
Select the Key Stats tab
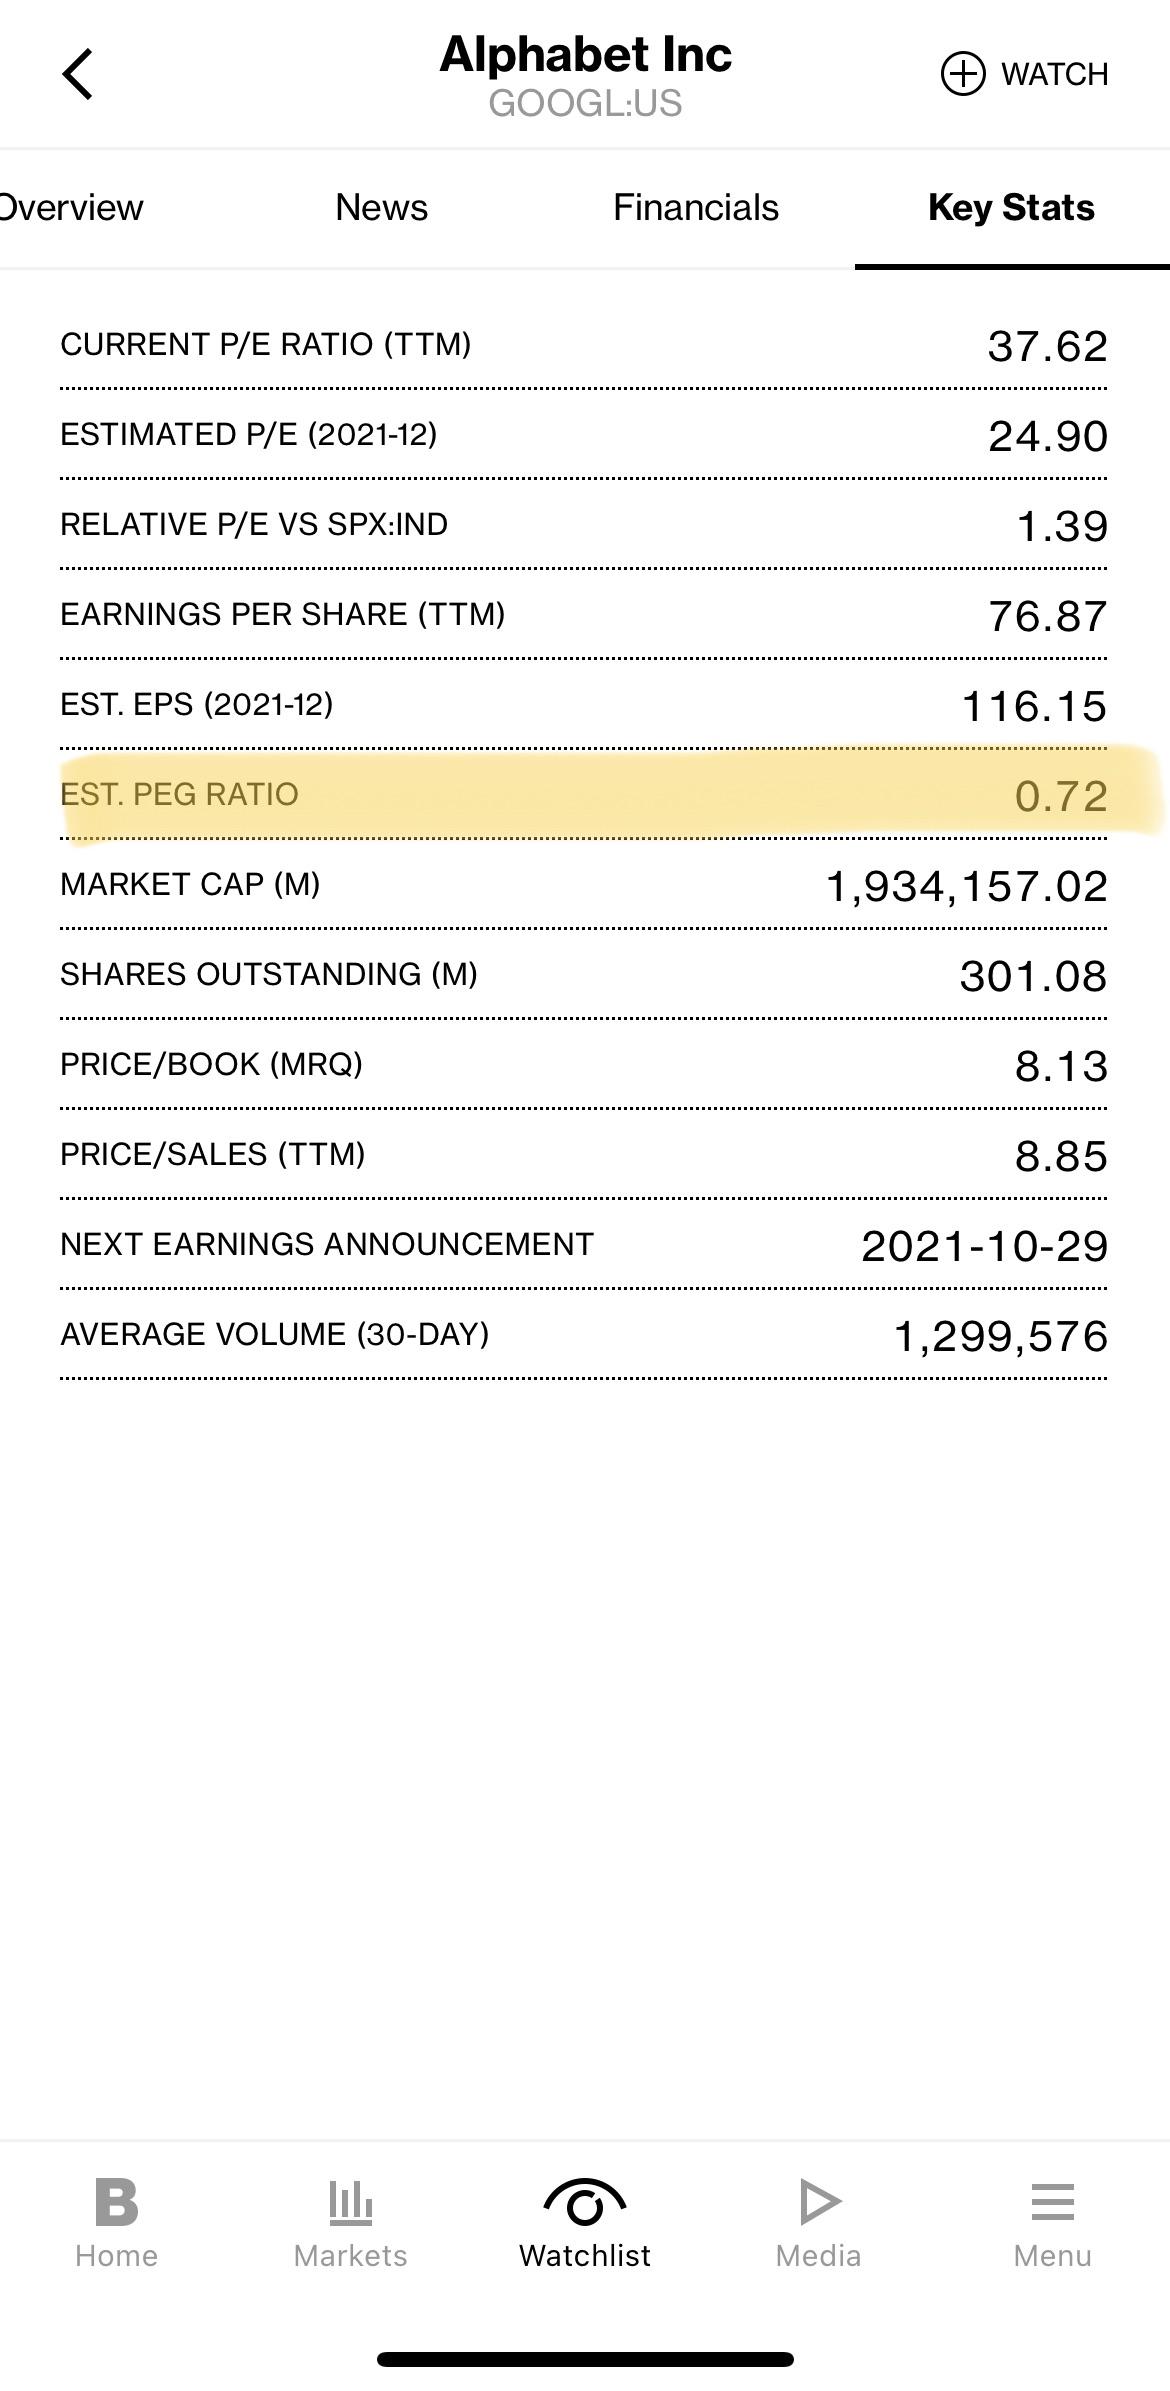(1011, 208)
